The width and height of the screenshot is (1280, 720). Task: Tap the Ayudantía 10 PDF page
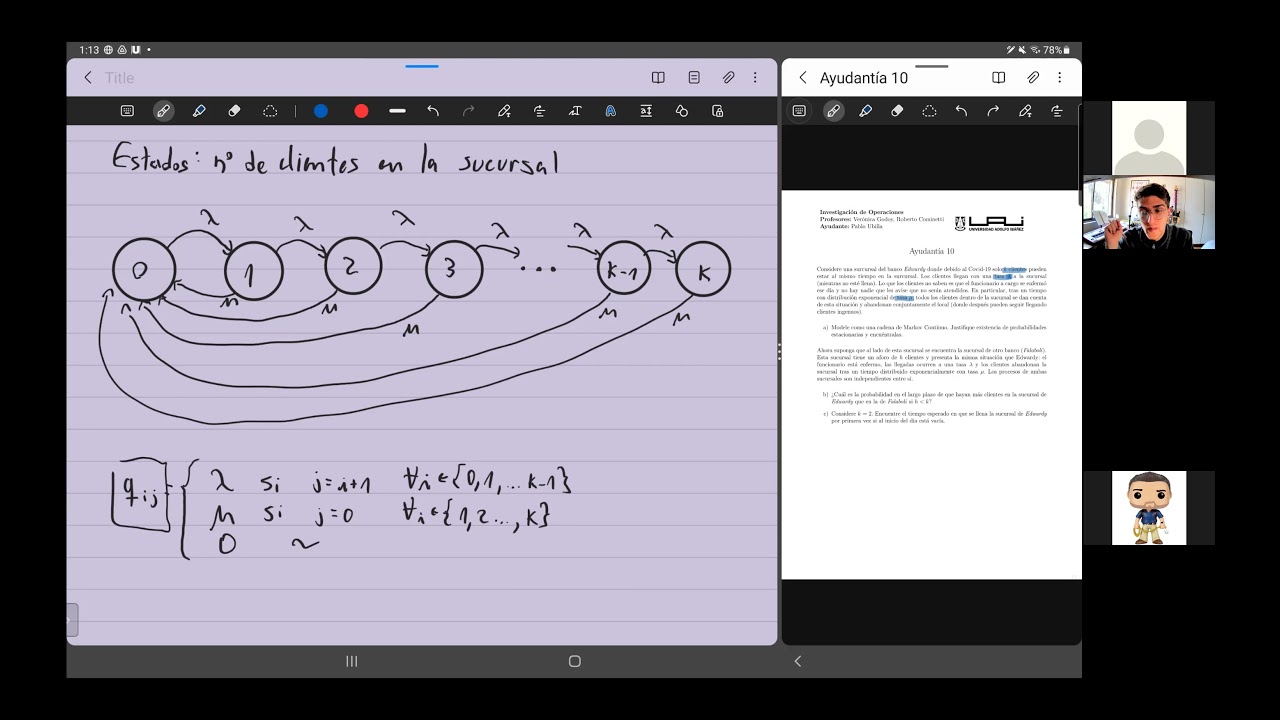(931, 385)
